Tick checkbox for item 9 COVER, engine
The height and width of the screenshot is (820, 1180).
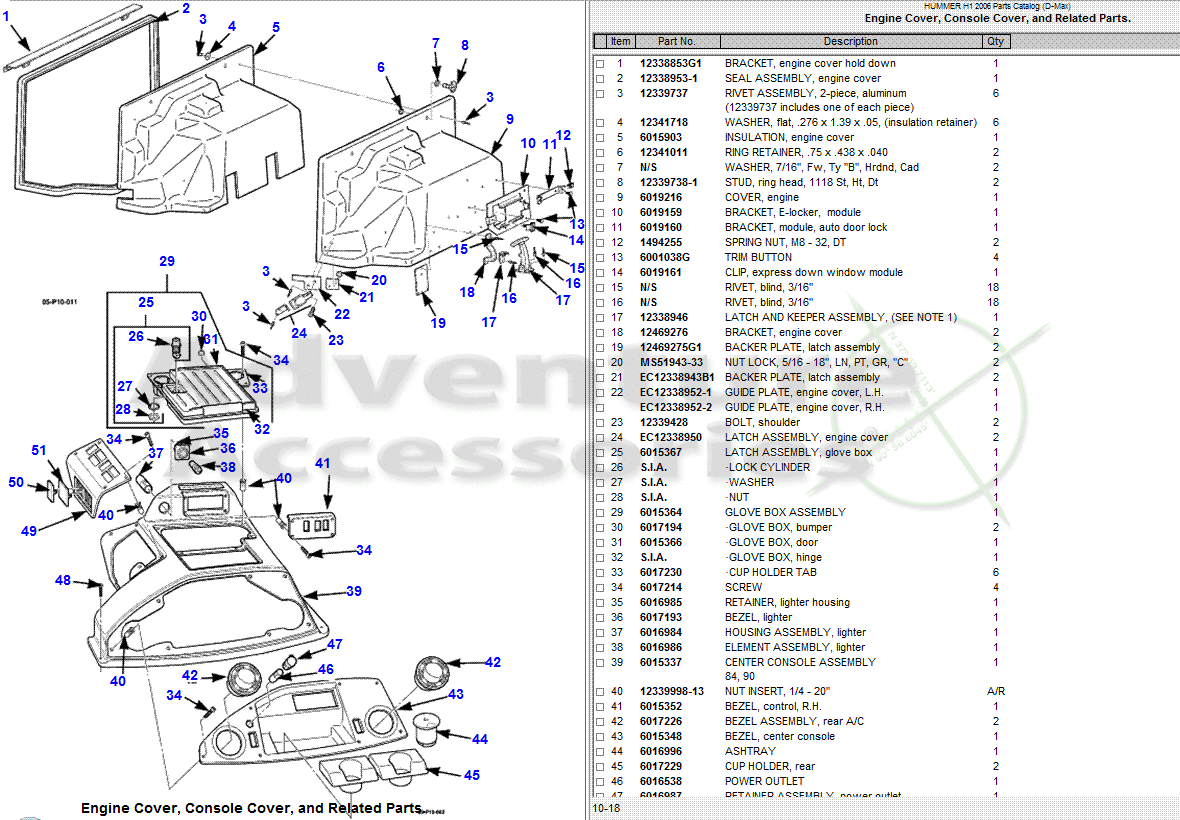(600, 198)
